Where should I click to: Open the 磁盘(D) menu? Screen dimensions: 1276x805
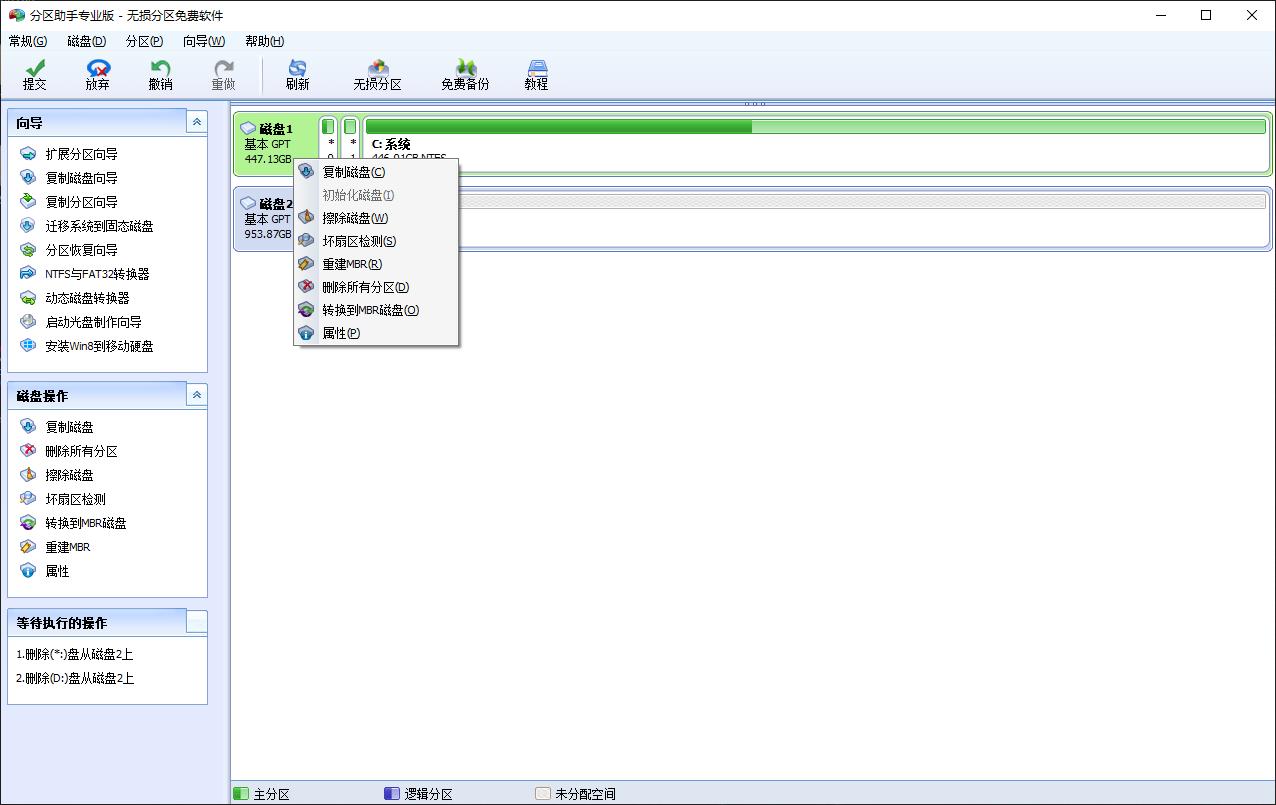pyautogui.click(x=85, y=41)
